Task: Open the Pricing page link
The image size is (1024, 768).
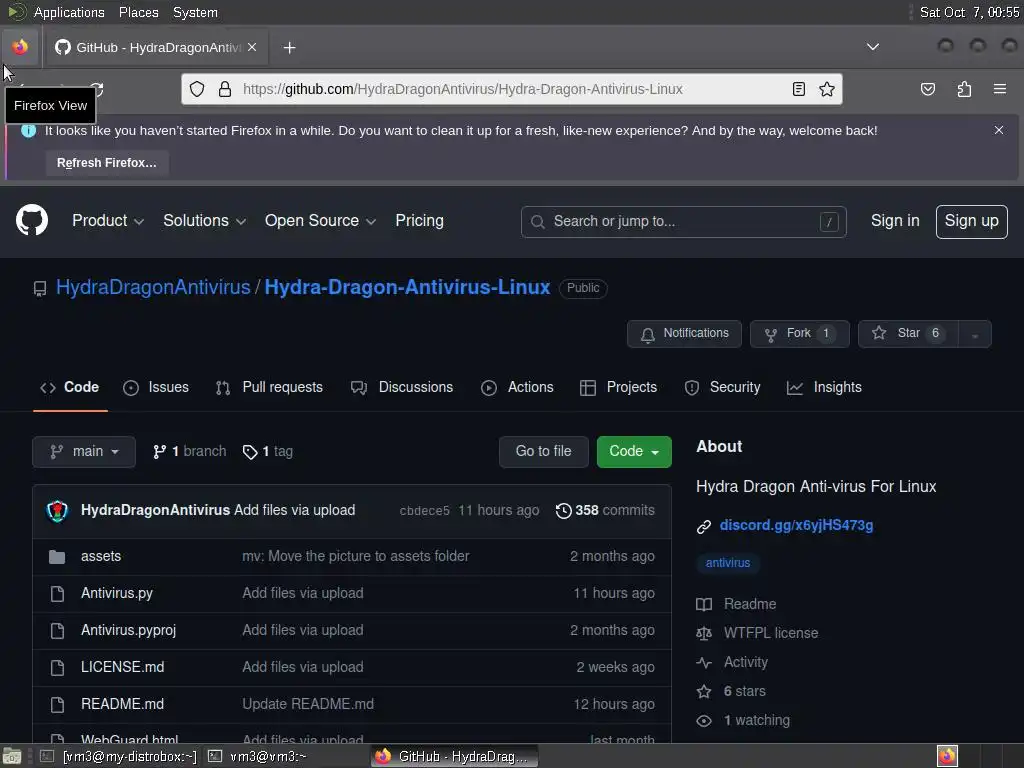Action: coord(419,221)
